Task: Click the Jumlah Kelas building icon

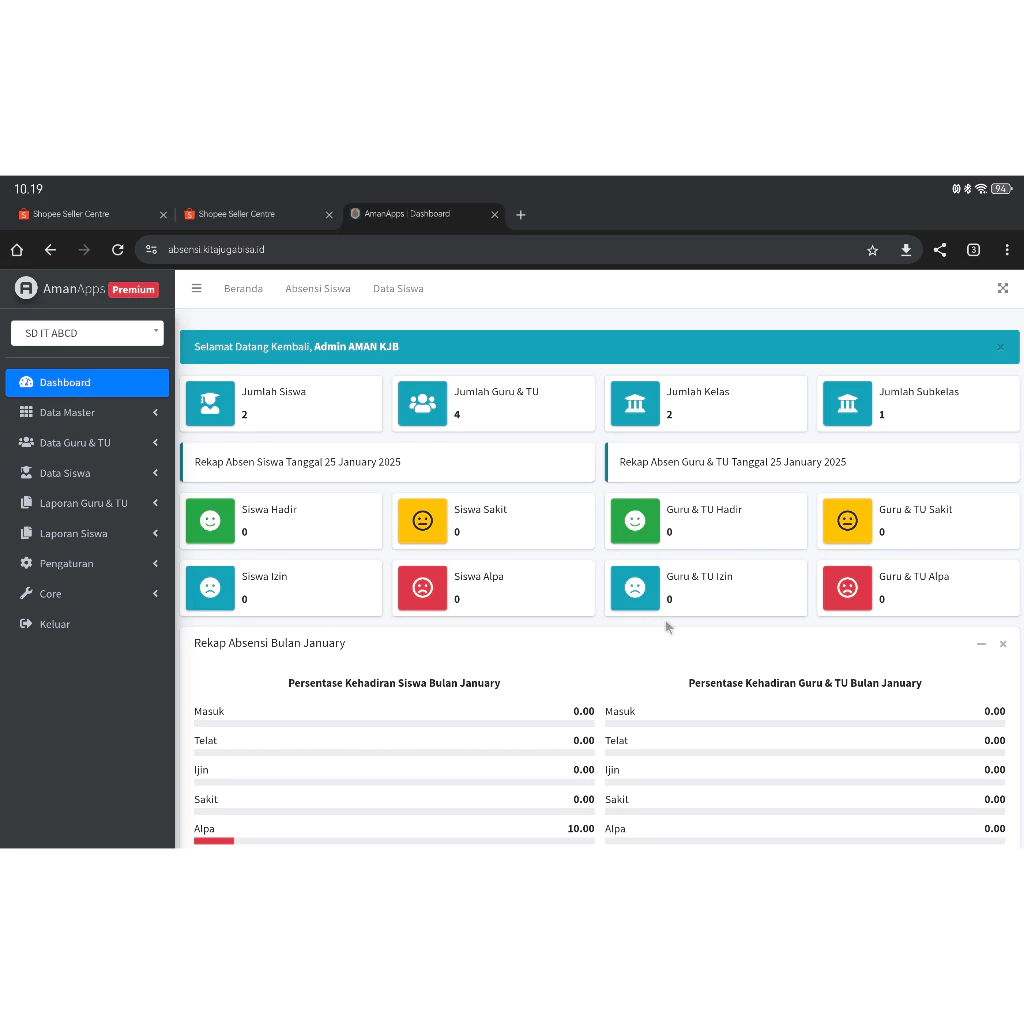Action: pos(635,403)
